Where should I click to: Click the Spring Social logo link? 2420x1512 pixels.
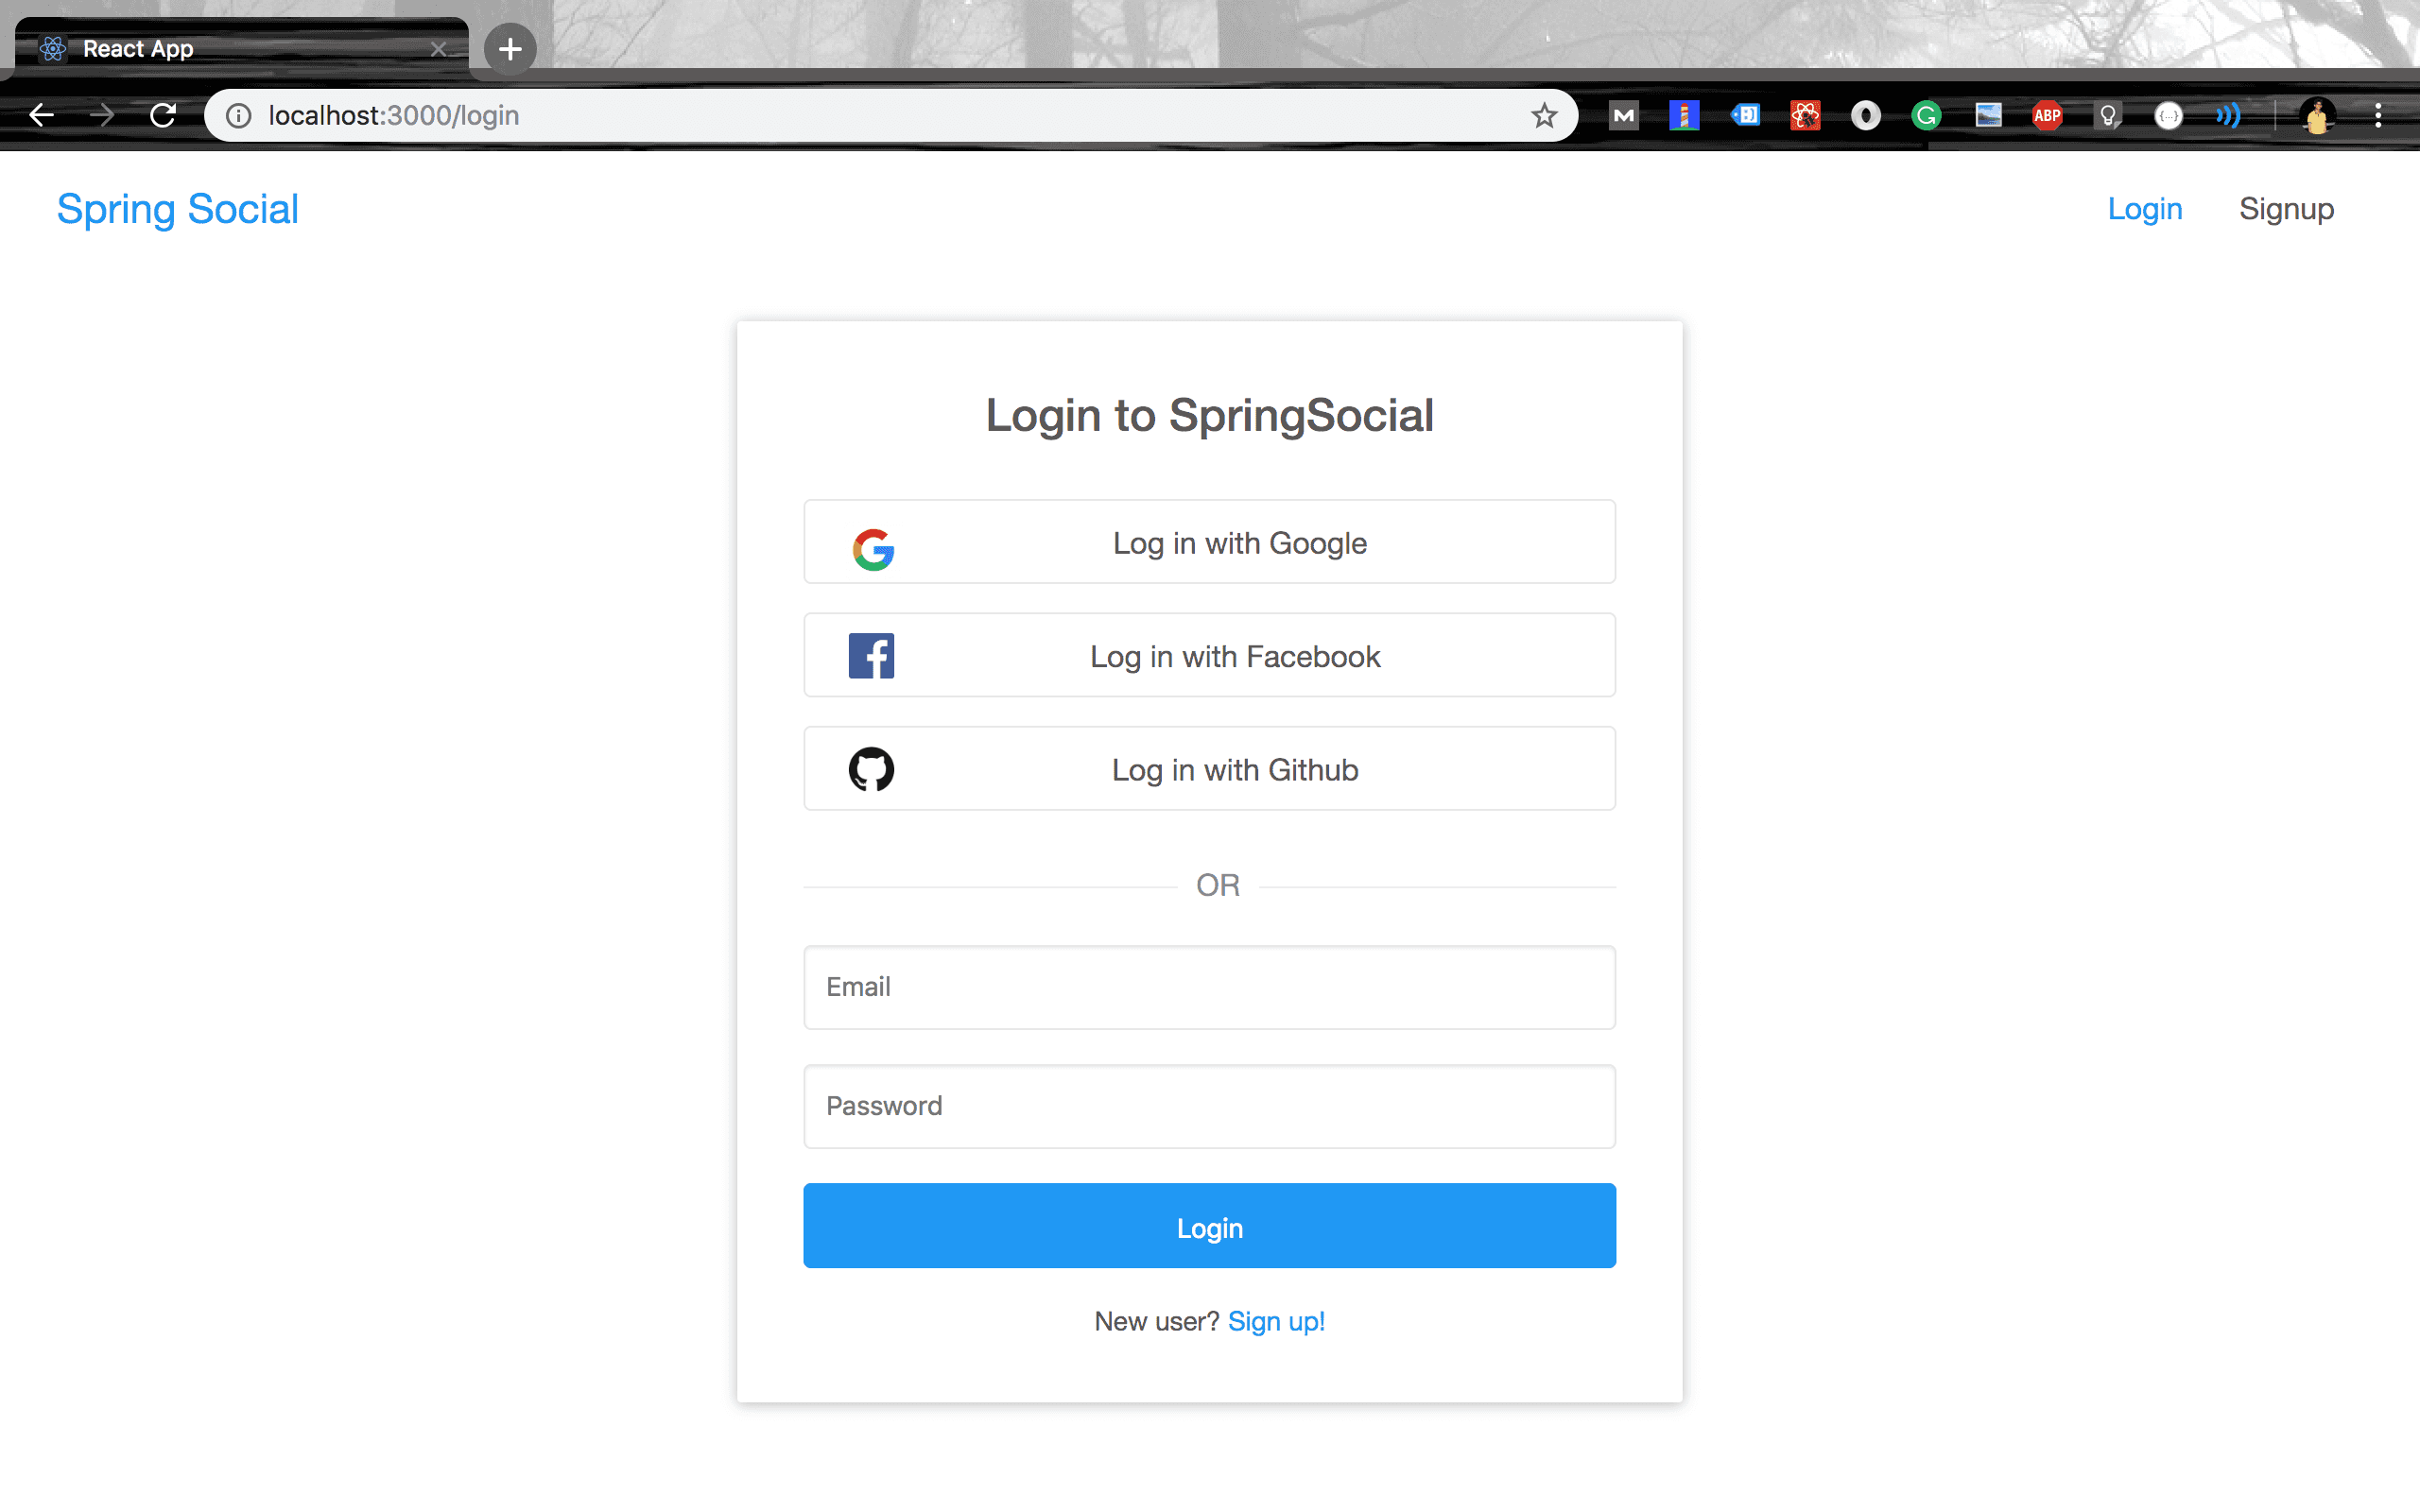click(178, 207)
